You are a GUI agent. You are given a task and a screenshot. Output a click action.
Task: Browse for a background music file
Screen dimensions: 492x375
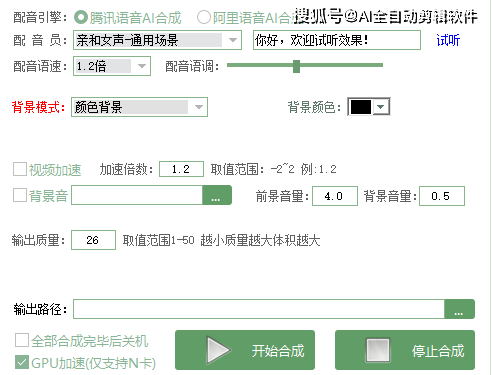click(x=217, y=195)
